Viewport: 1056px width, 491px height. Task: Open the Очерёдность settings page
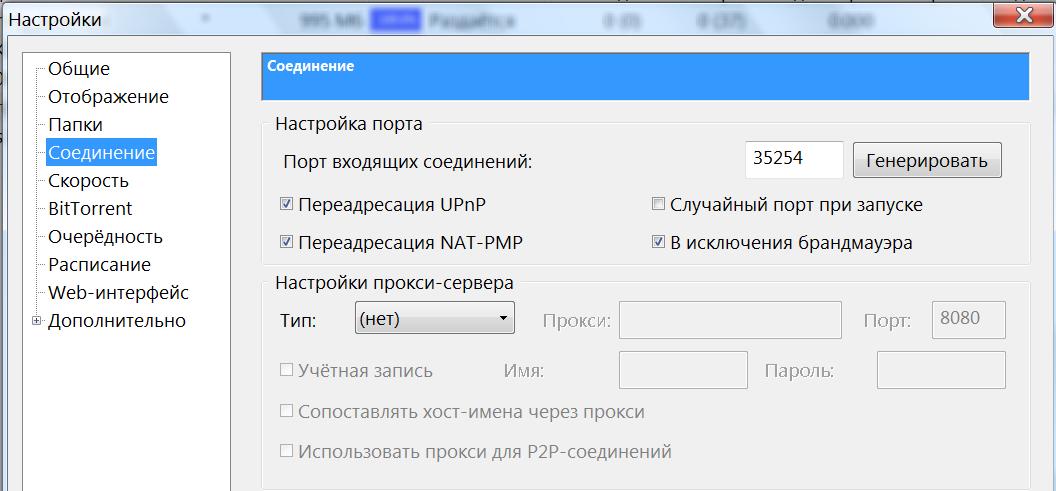point(105,237)
